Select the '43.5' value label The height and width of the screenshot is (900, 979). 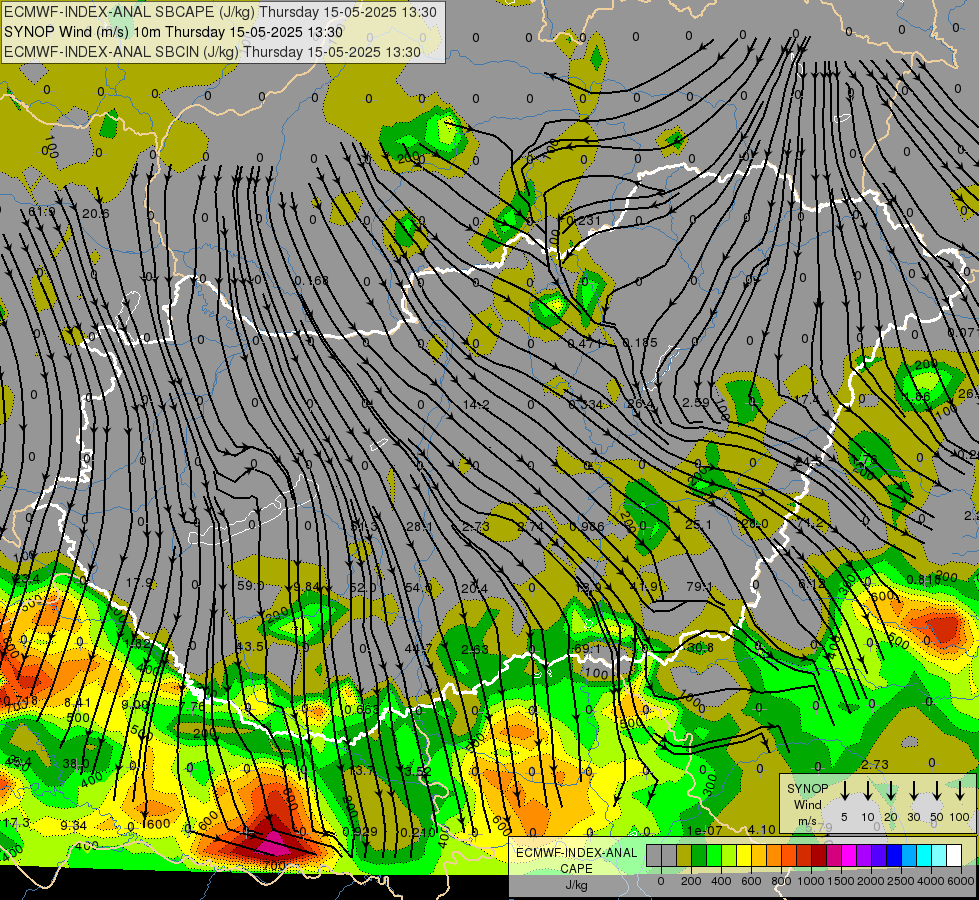click(250, 646)
